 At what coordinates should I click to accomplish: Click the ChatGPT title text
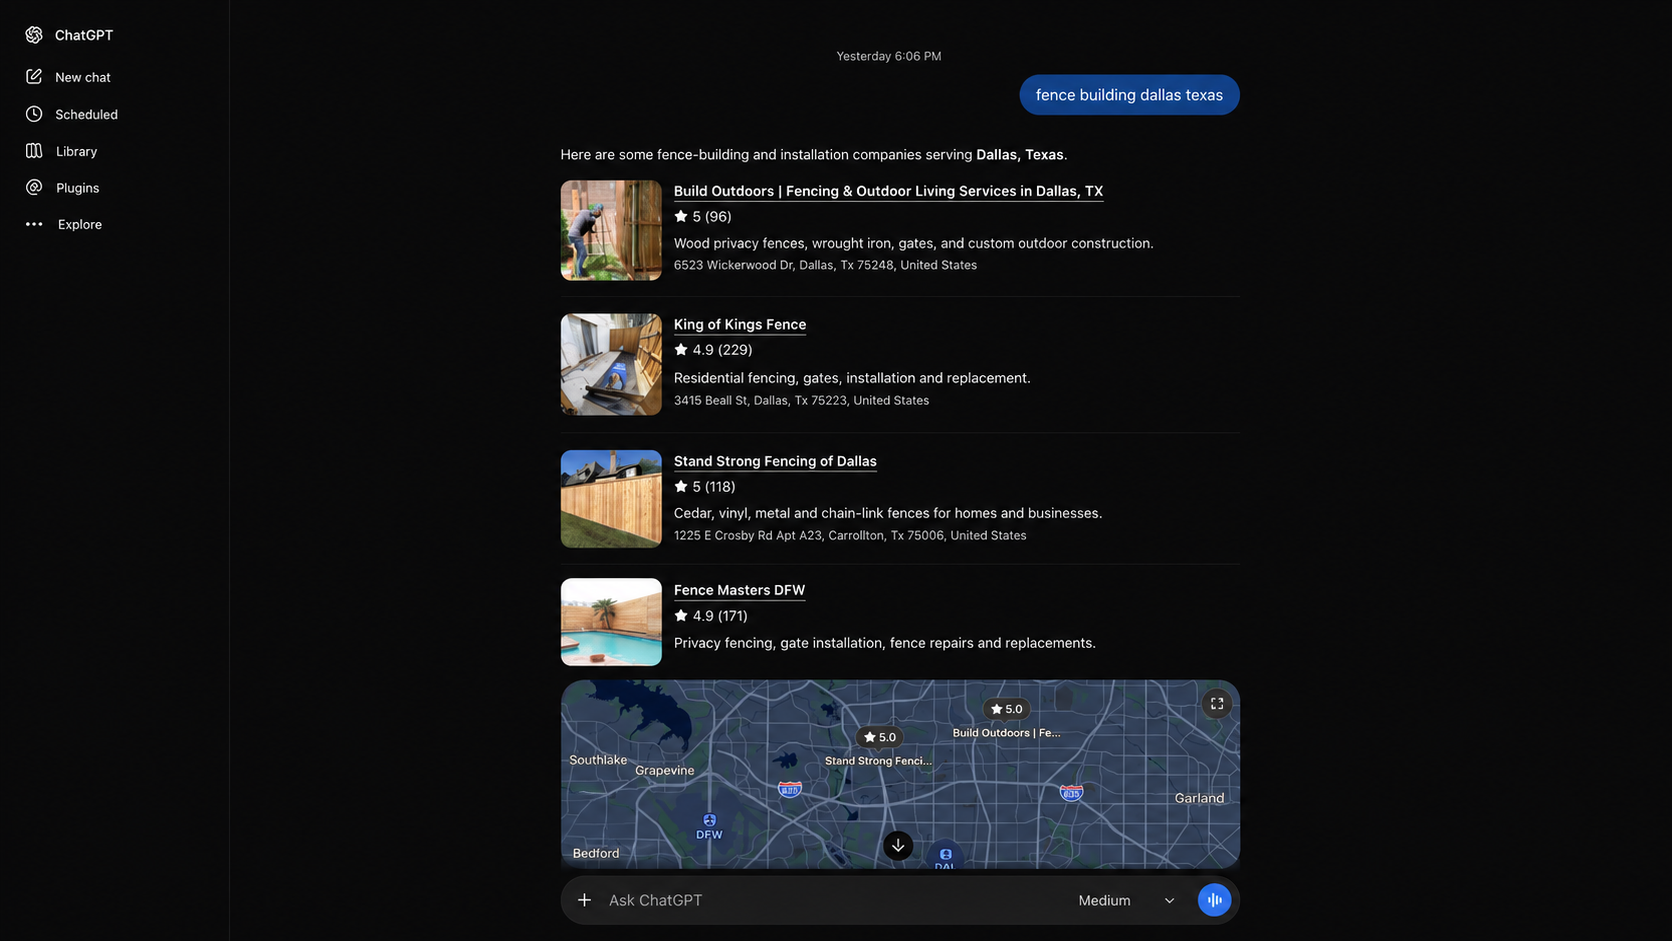click(84, 35)
